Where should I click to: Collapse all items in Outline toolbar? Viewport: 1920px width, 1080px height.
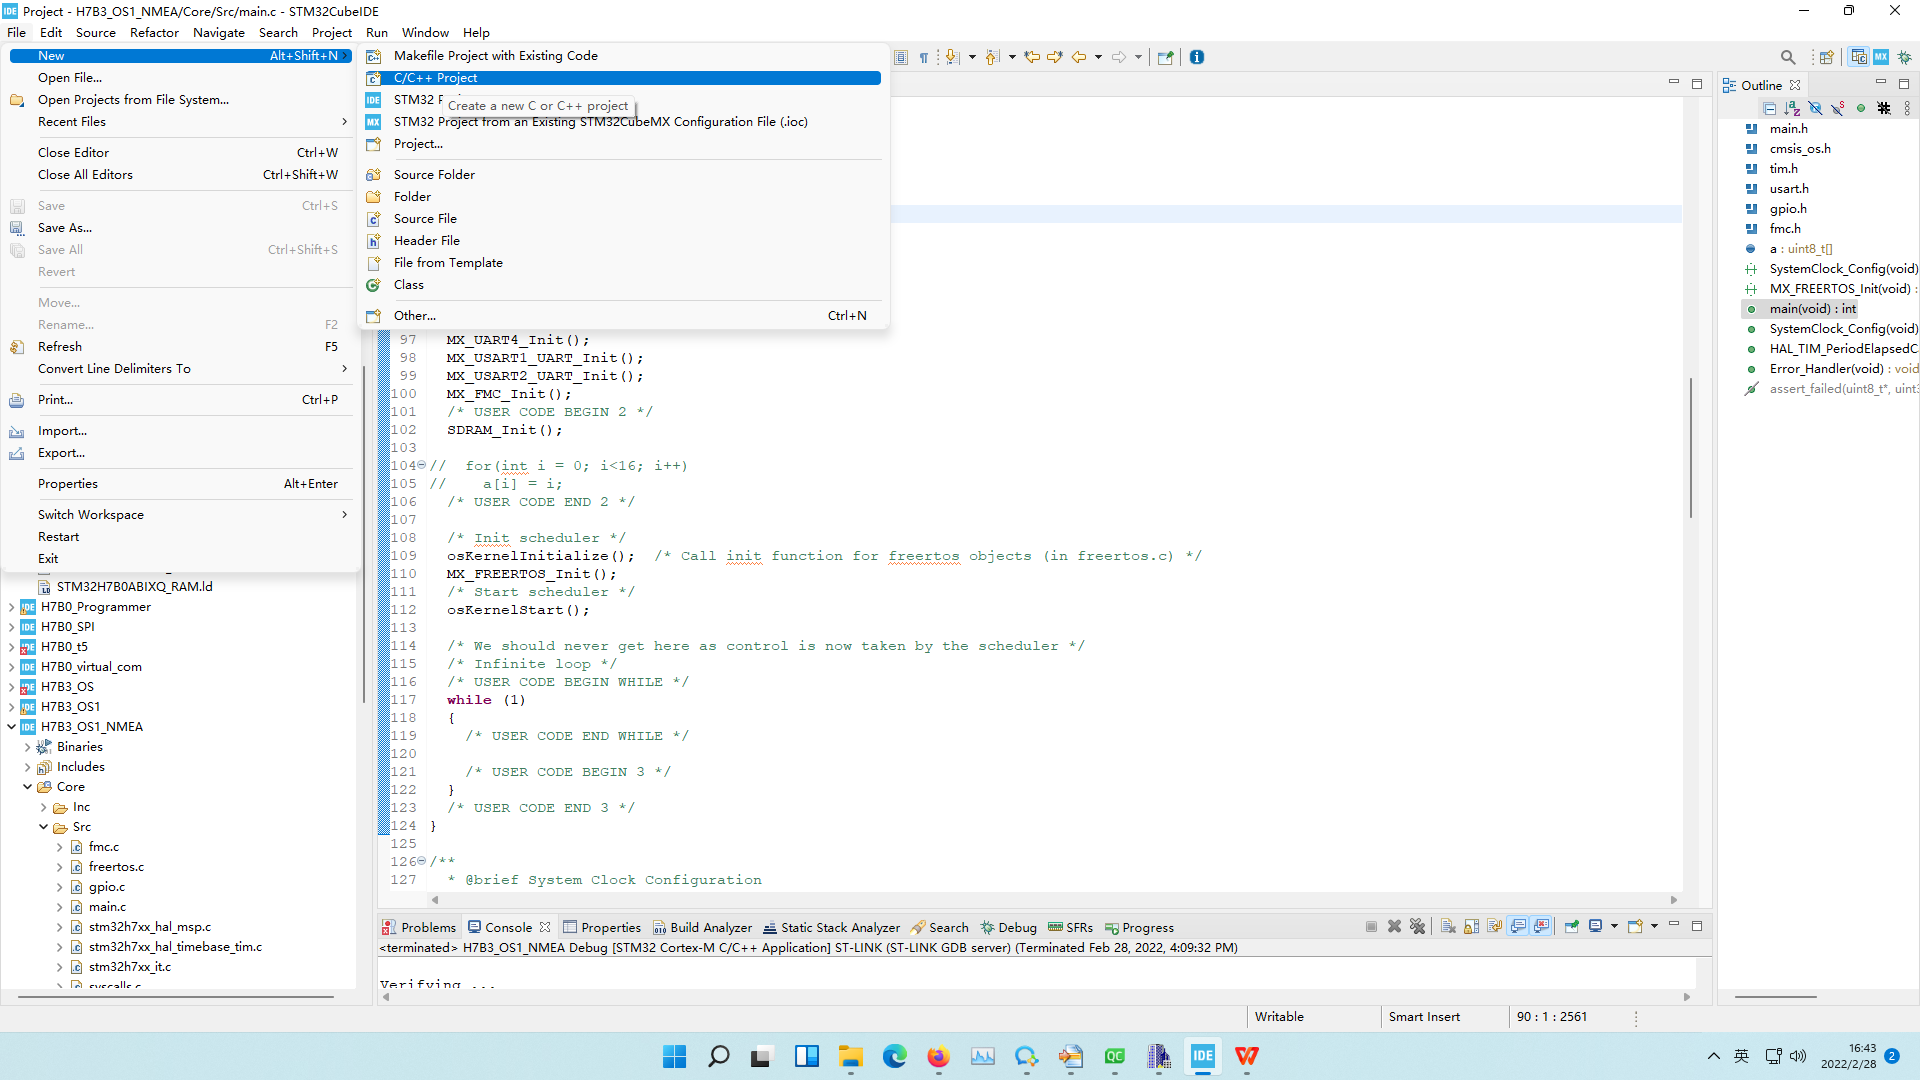tap(1769, 108)
